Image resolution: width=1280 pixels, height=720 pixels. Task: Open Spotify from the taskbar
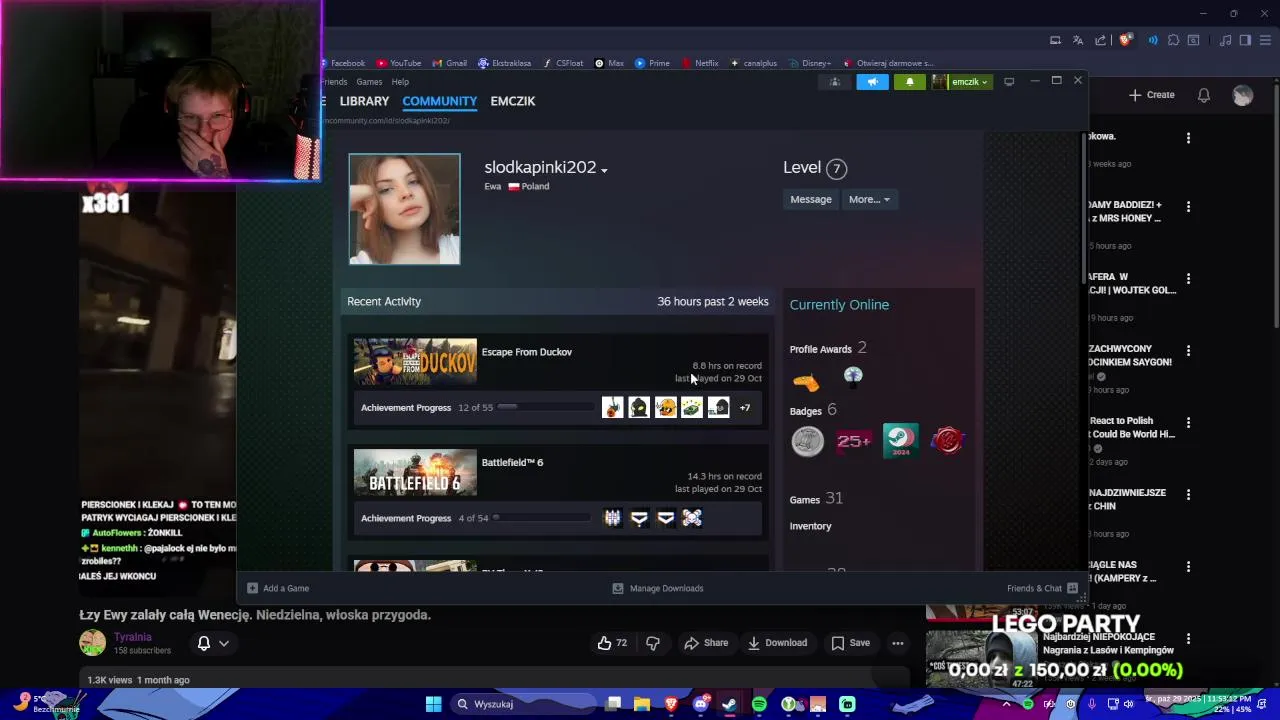point(759,704)
